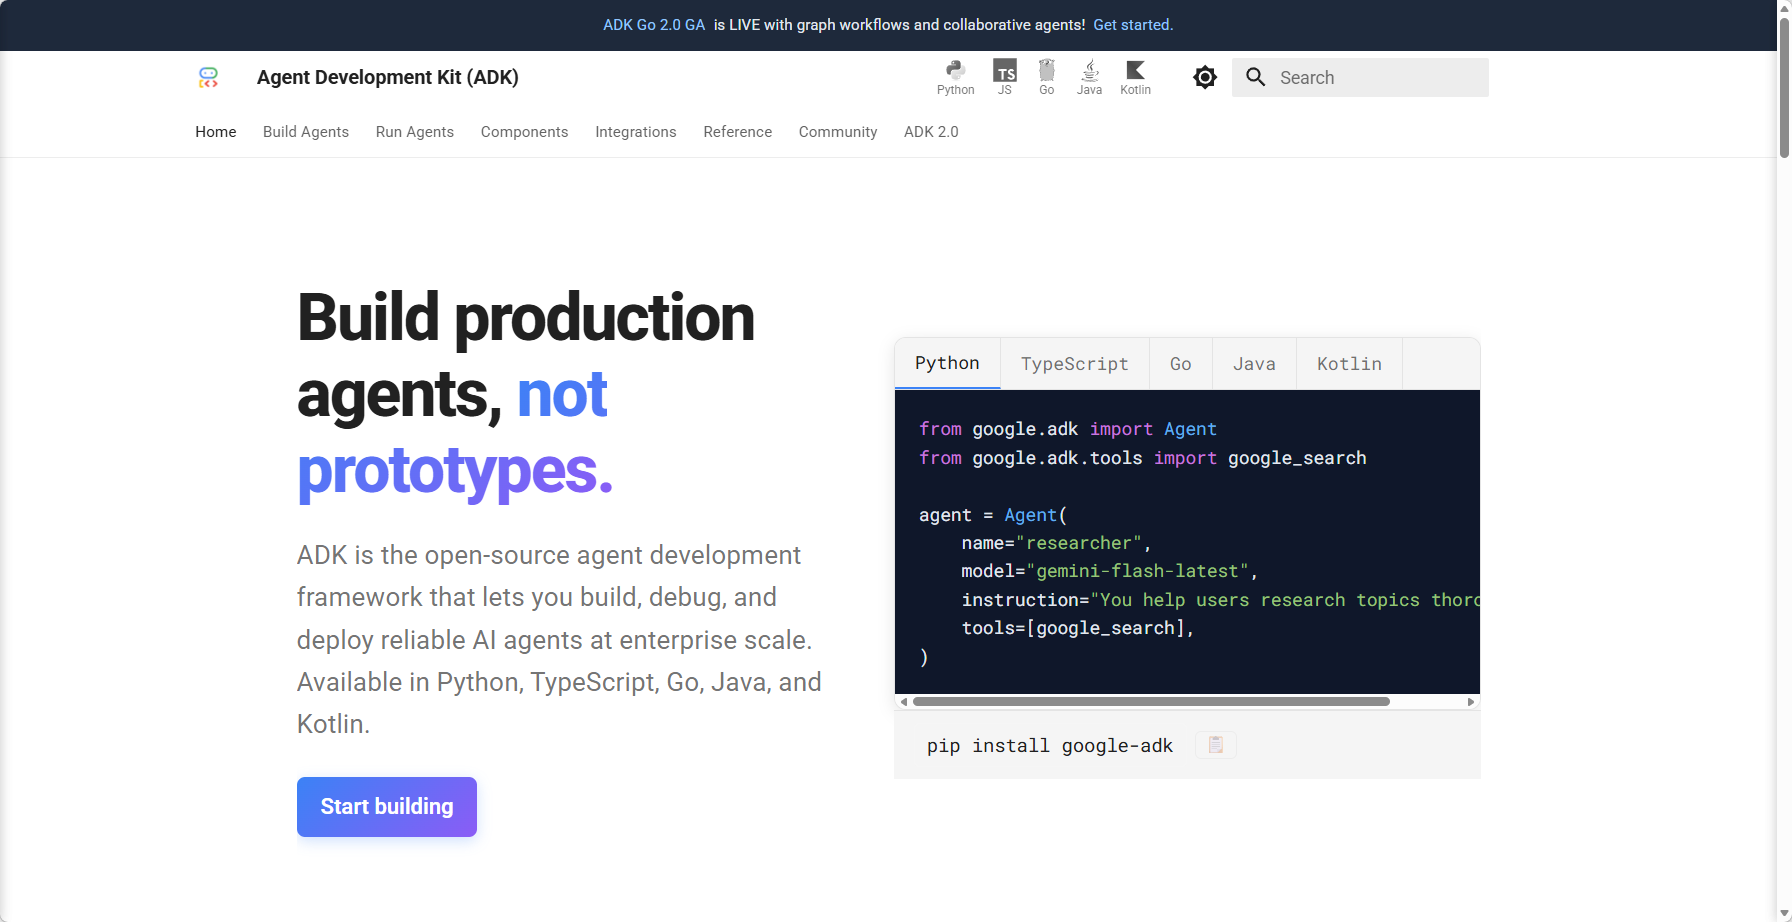Click the Search input field
The image size is (1792, 922).
tap(1360, 77)
